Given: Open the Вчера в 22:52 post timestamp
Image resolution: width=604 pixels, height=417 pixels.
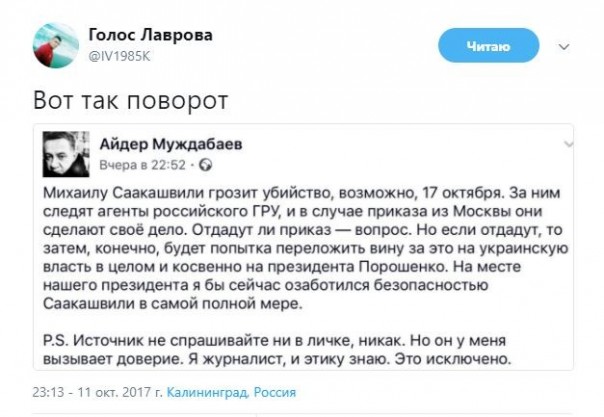Looking at the screenshot, I should click(x=141, y=163).
